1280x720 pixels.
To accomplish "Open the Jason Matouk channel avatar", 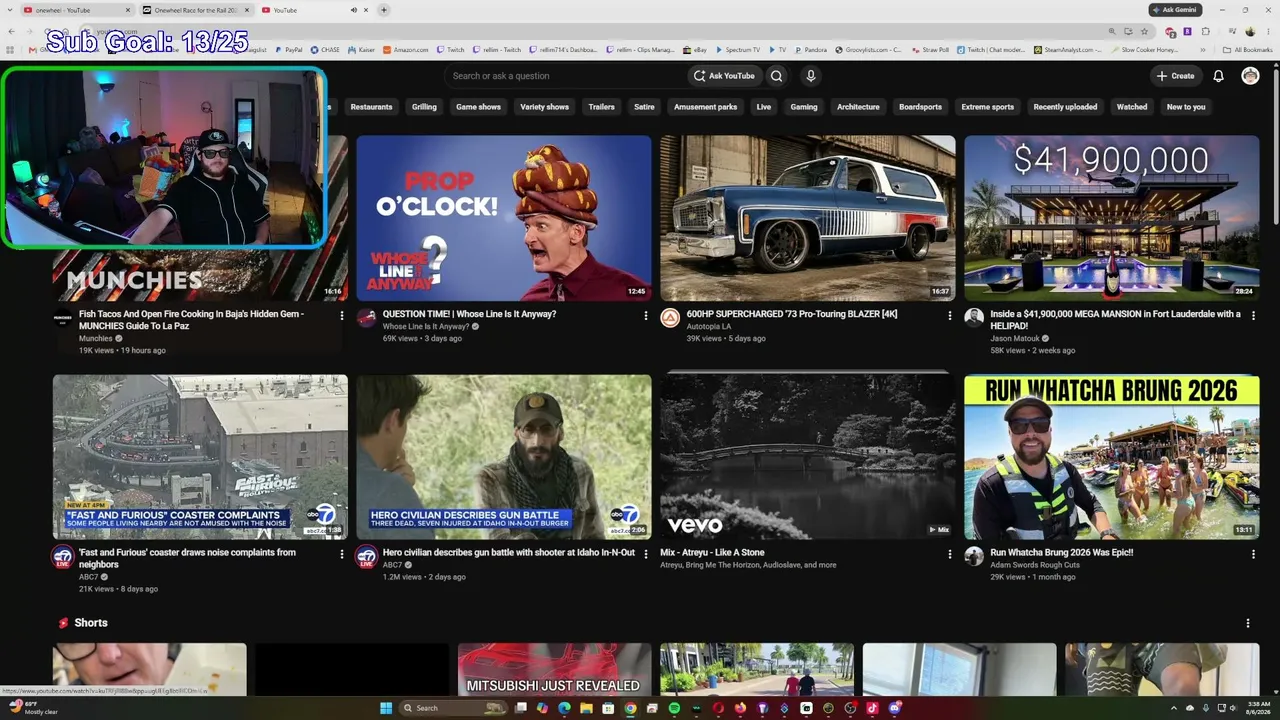I will [974, 318].
